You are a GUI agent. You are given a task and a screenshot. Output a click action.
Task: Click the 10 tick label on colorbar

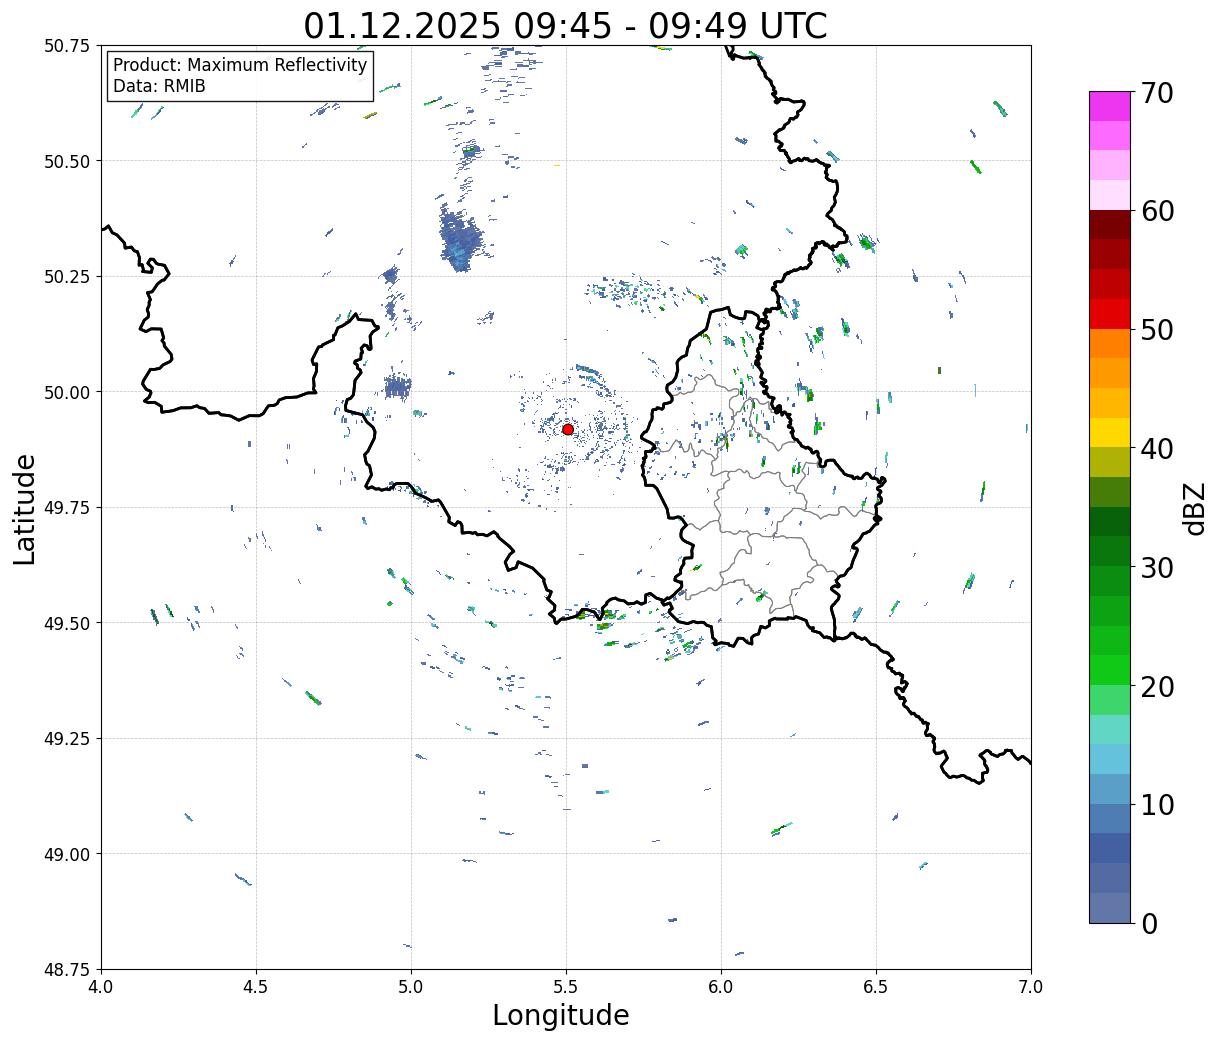pyautogui.click(x=1156, y=805)
